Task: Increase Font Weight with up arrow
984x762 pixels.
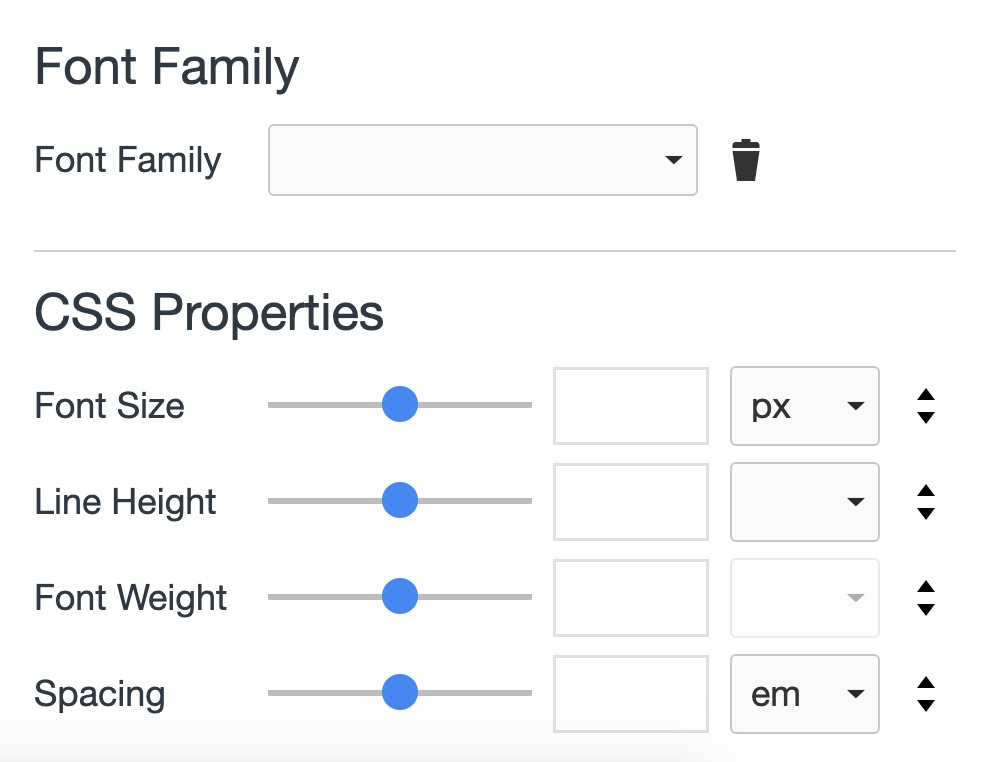Action: pyautogui.click(x=926, y=587)
